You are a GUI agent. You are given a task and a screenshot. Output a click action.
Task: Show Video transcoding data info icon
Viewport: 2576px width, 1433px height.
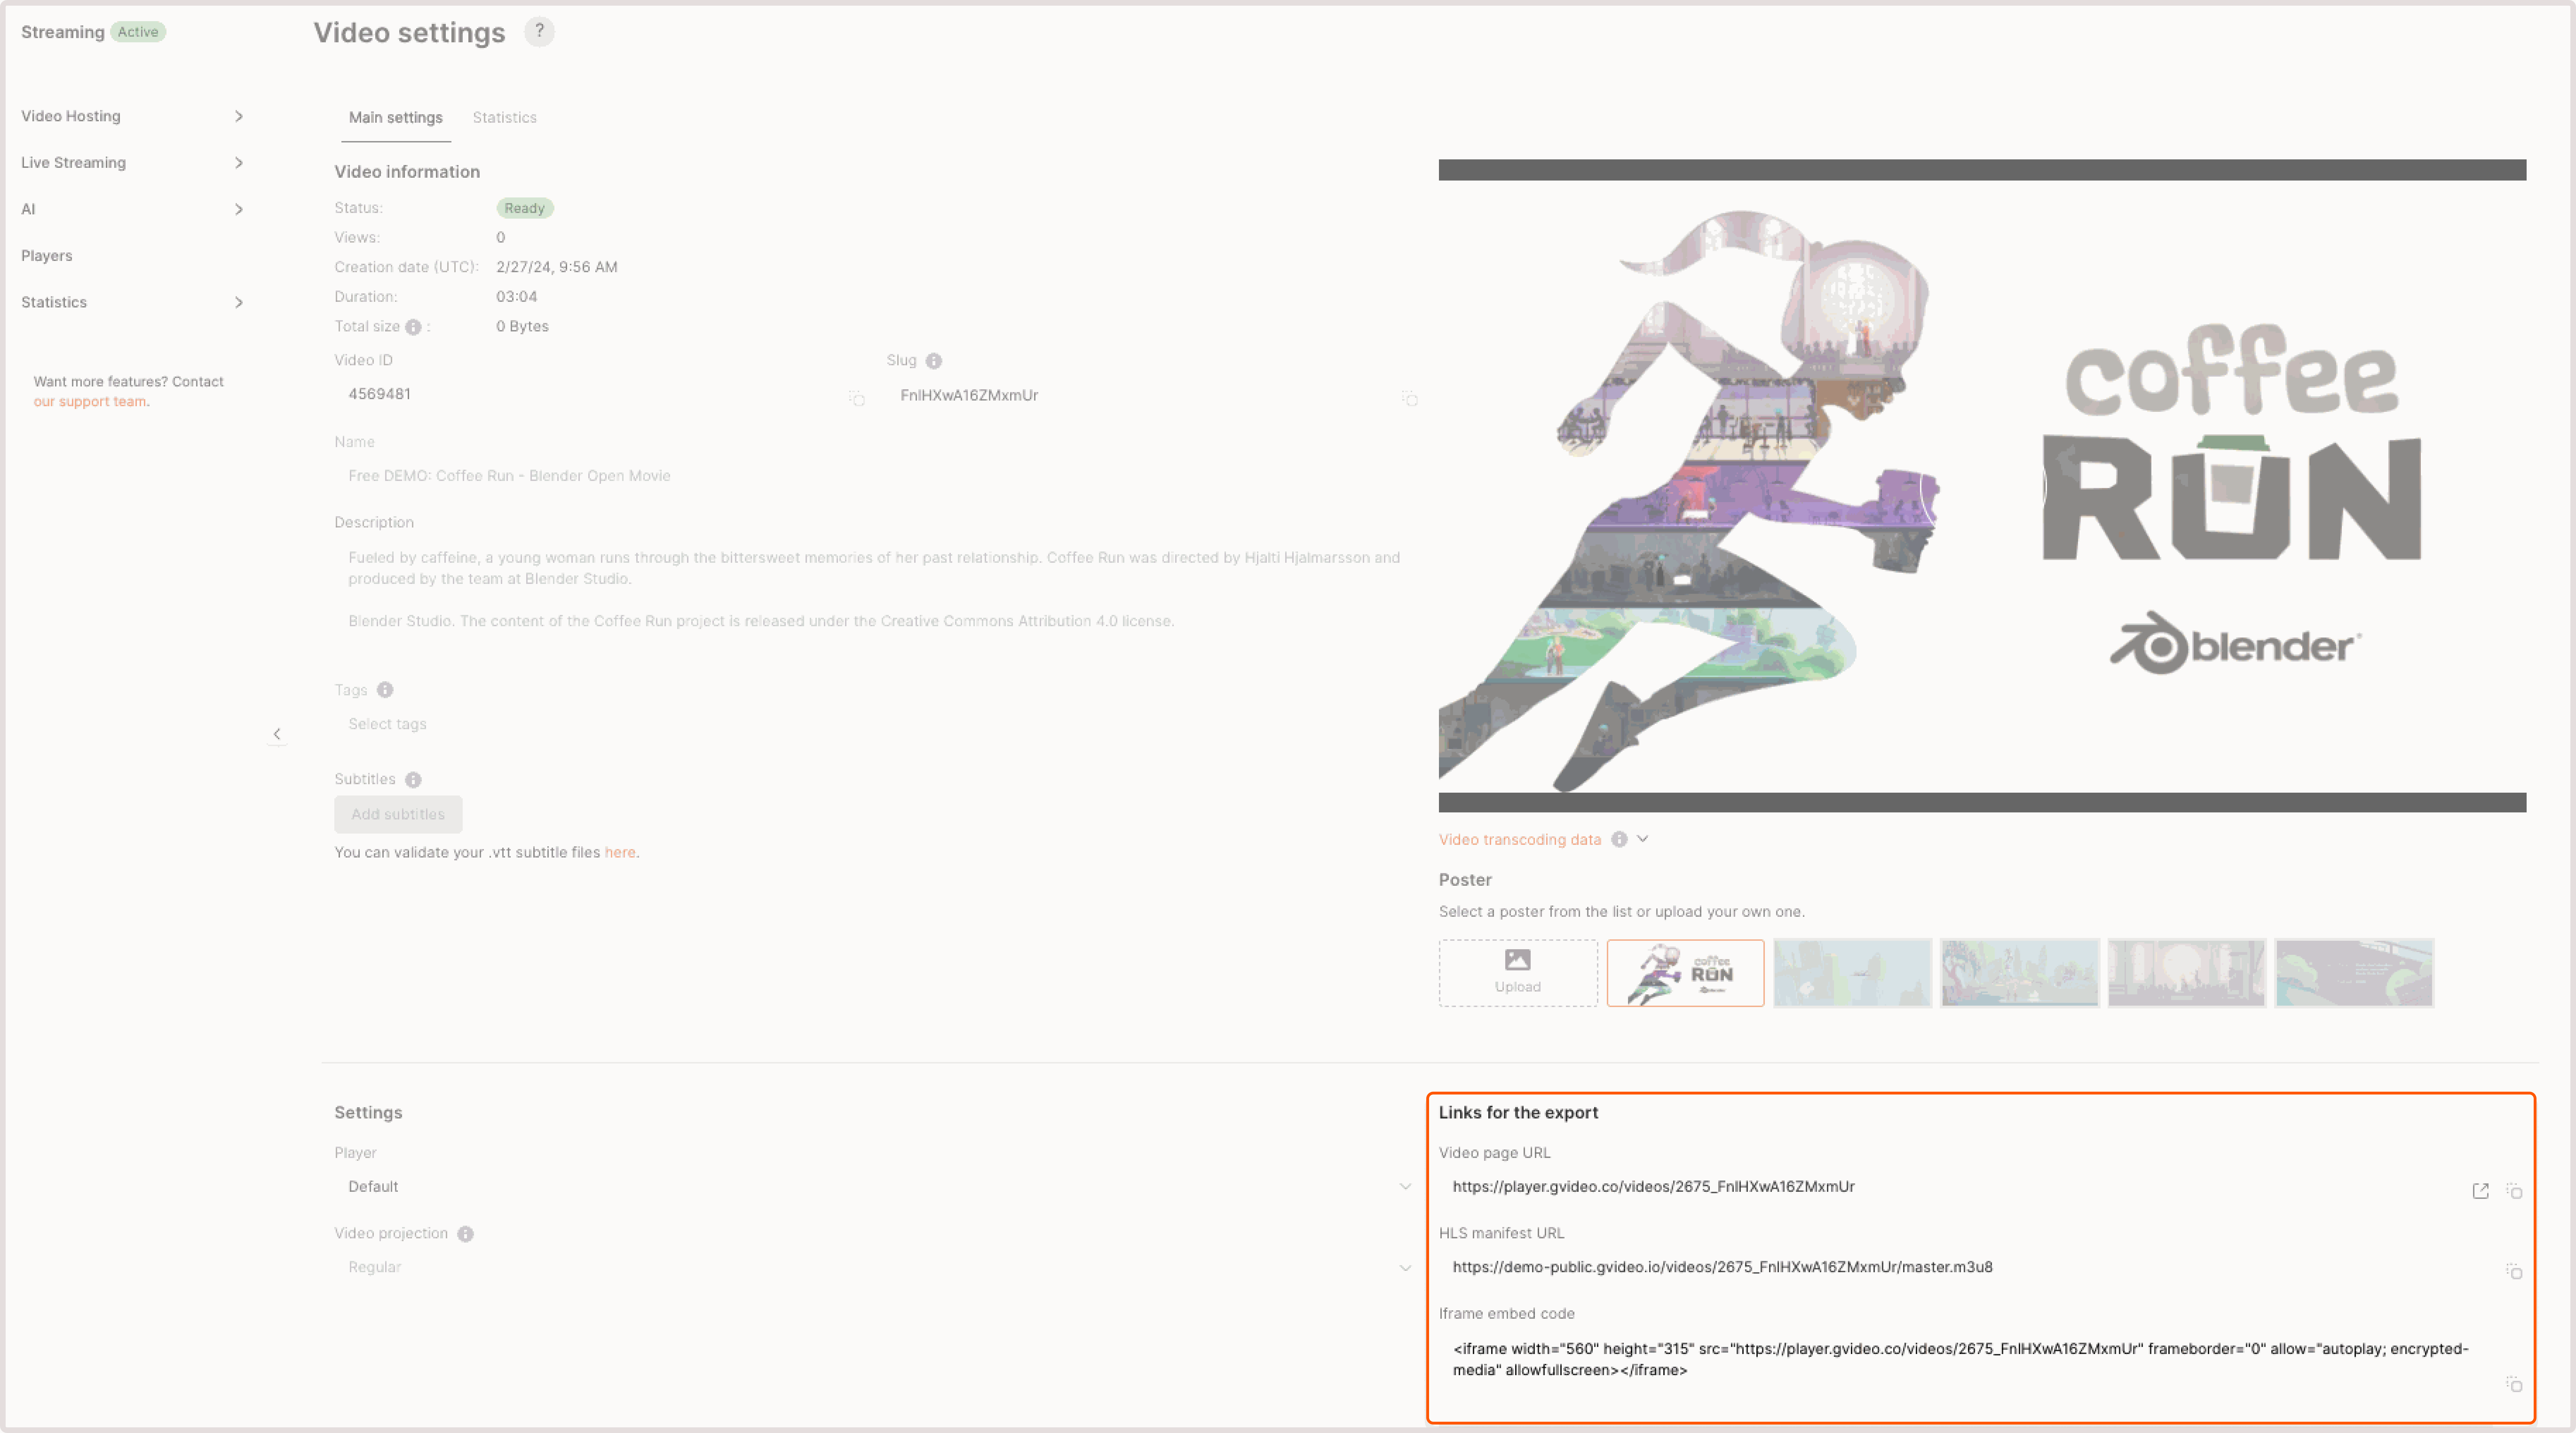click(x=1619, y=840)
